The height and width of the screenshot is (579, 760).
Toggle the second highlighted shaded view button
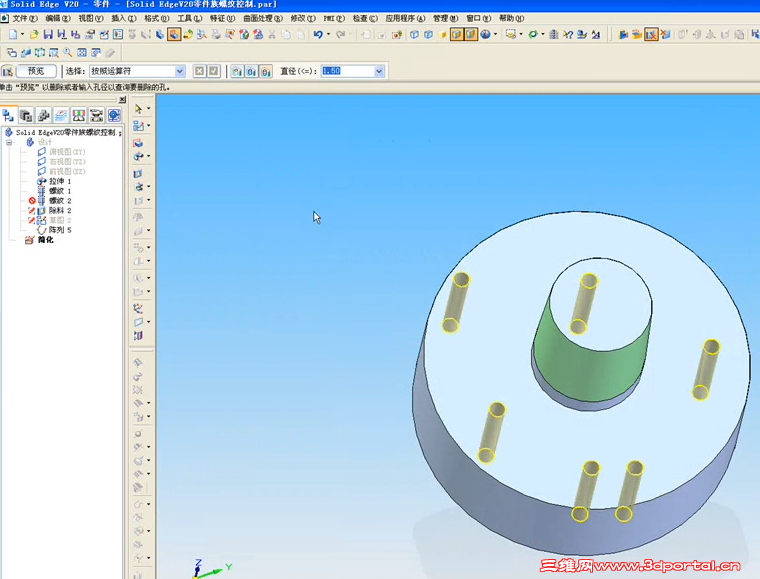[471, 34]
